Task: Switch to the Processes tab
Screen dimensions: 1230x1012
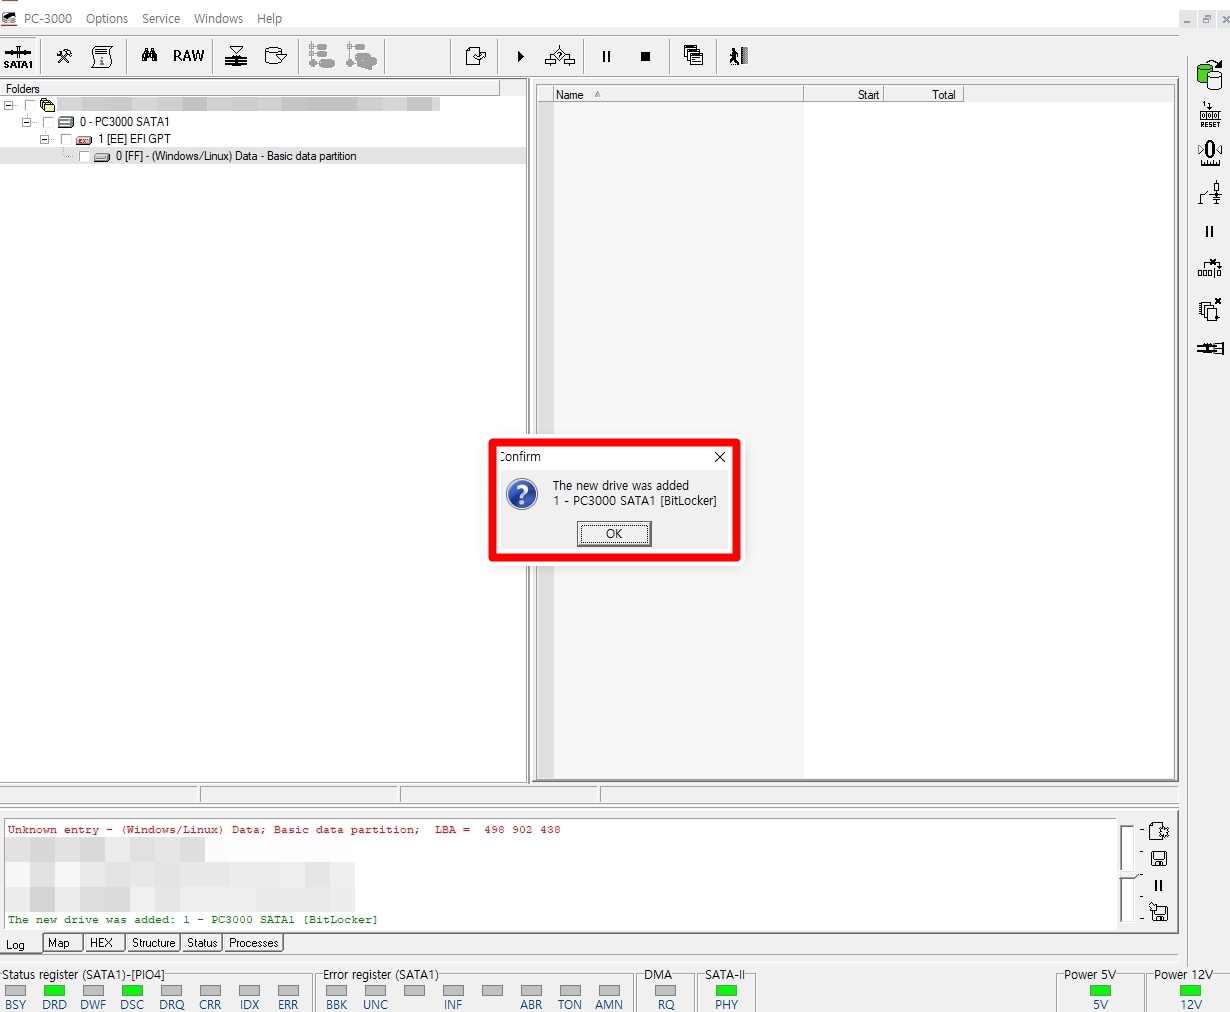Action: point(254,943)
